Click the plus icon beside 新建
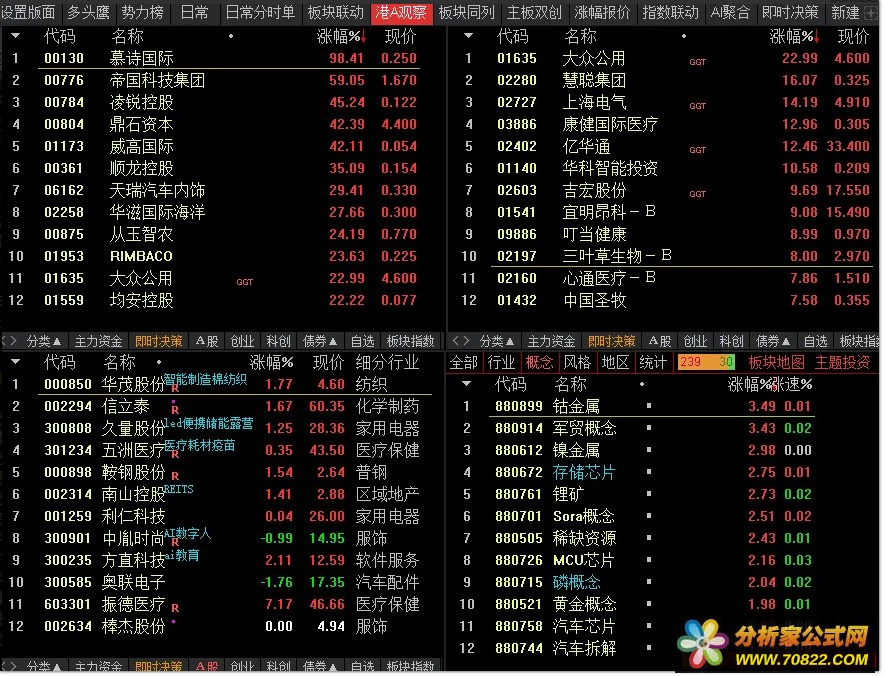 coord(871,12)
